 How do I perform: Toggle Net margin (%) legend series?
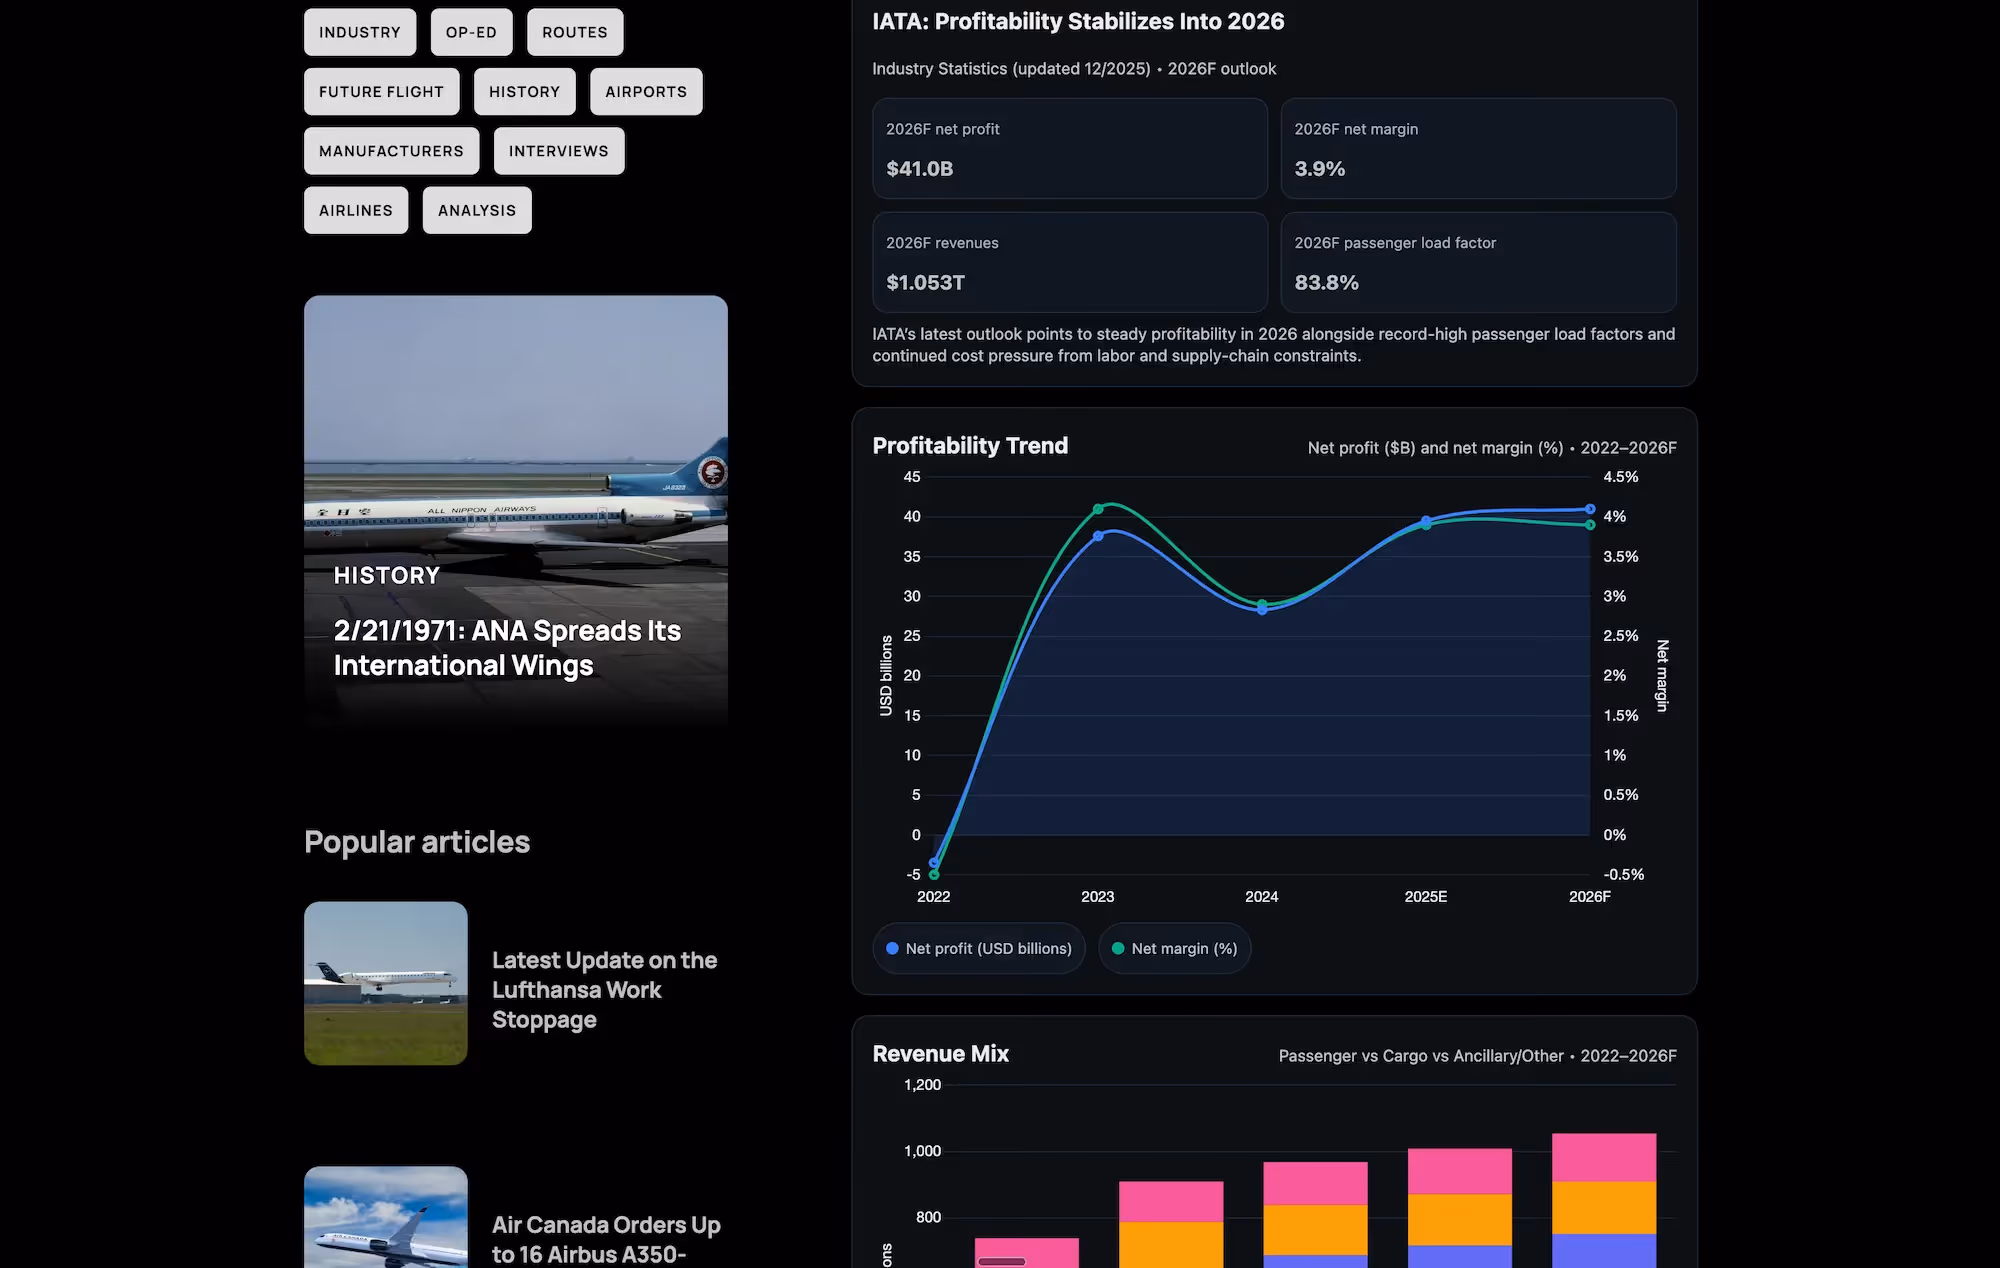point(1174,948)
